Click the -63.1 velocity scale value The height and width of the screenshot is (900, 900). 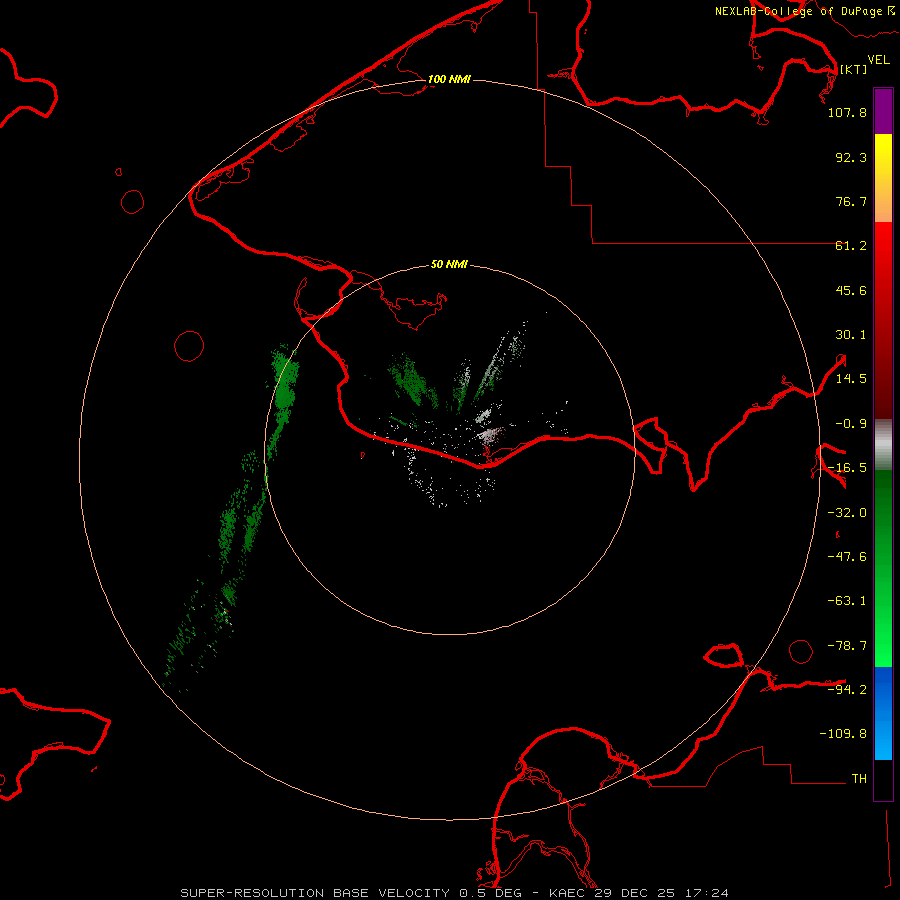(x=847, y=601)
